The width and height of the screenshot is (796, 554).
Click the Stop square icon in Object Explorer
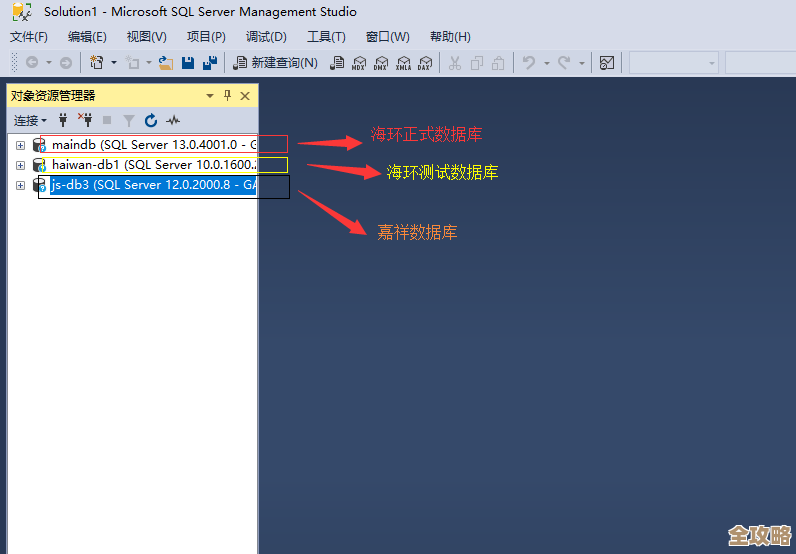click(107, 120)
